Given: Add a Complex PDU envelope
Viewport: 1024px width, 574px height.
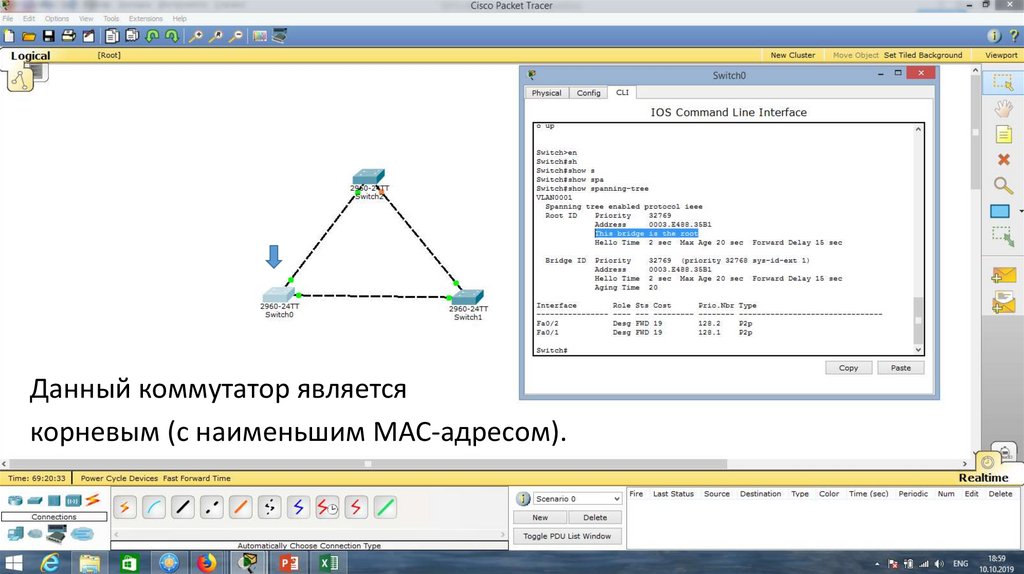Looking at the screenshot, I should coord(1003,302).
